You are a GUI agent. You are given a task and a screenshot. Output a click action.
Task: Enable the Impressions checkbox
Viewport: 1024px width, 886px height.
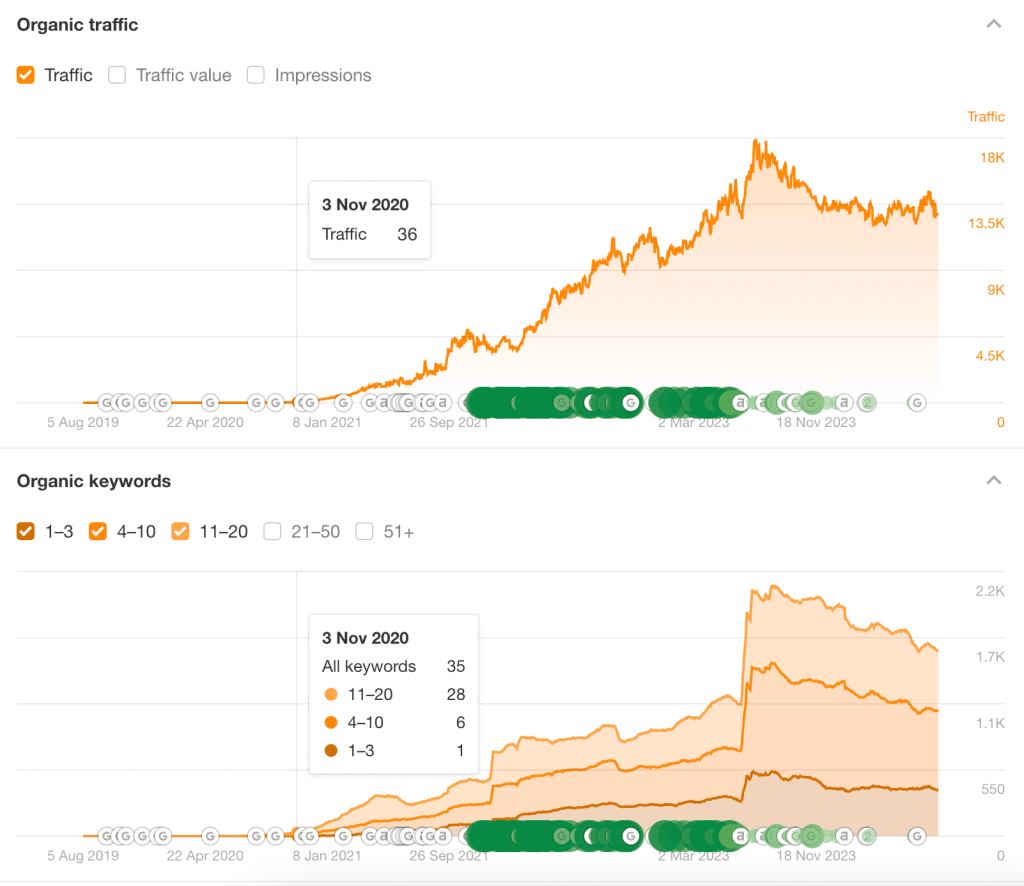tap(256, 75)
